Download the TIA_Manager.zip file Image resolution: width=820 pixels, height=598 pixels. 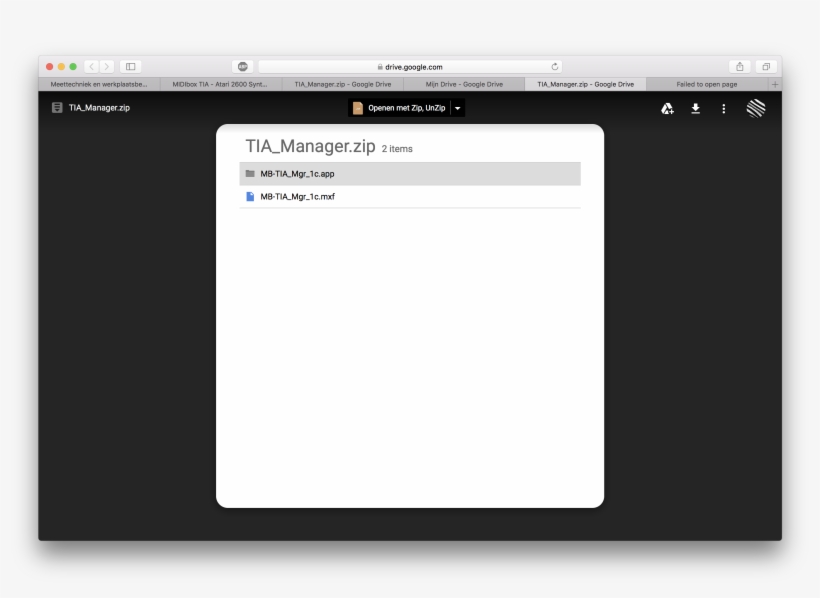coord(696,108)
